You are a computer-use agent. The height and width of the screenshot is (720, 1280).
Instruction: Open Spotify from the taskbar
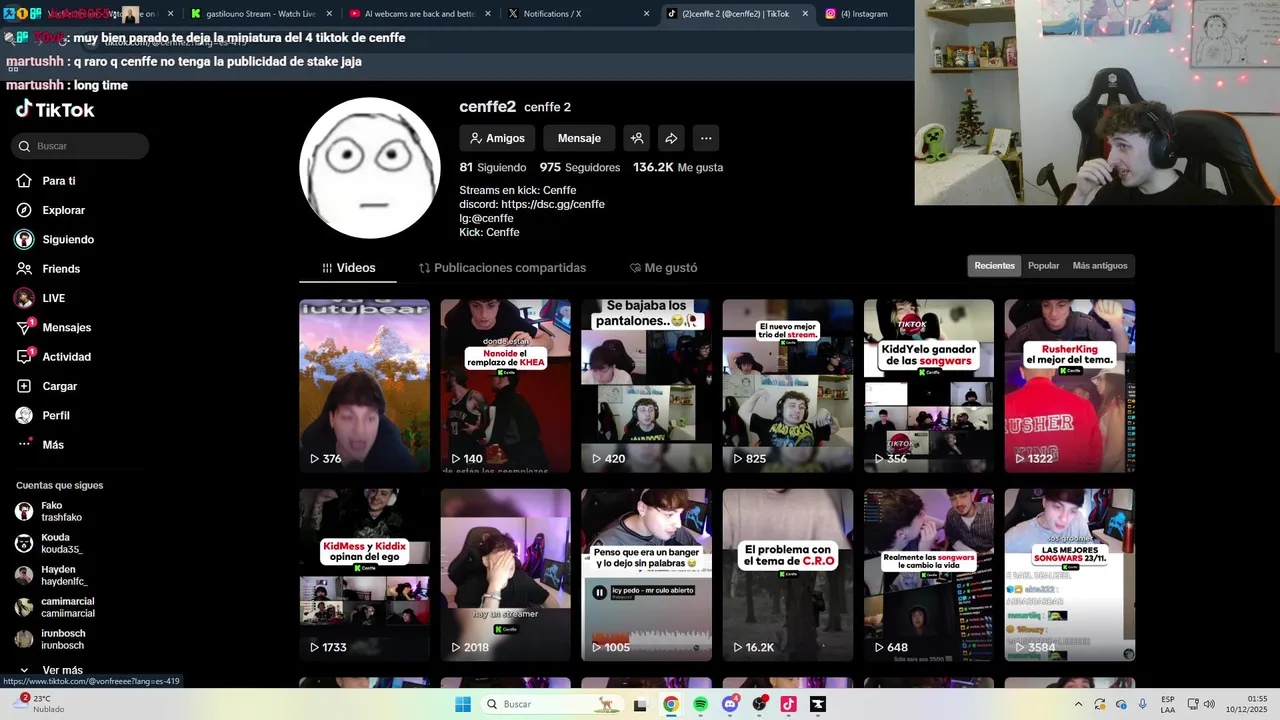[x=700, y=704]
